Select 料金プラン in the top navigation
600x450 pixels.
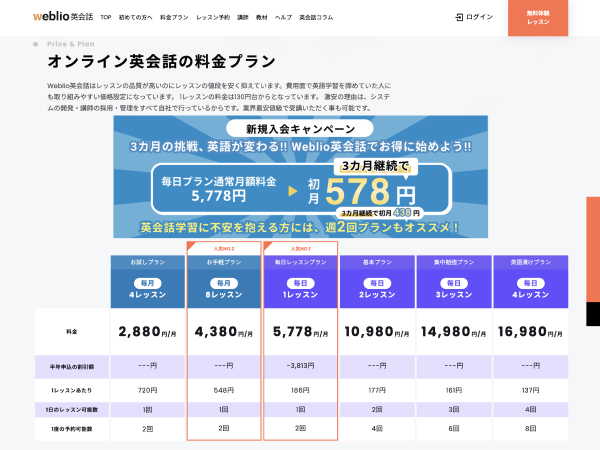point(174,18)
